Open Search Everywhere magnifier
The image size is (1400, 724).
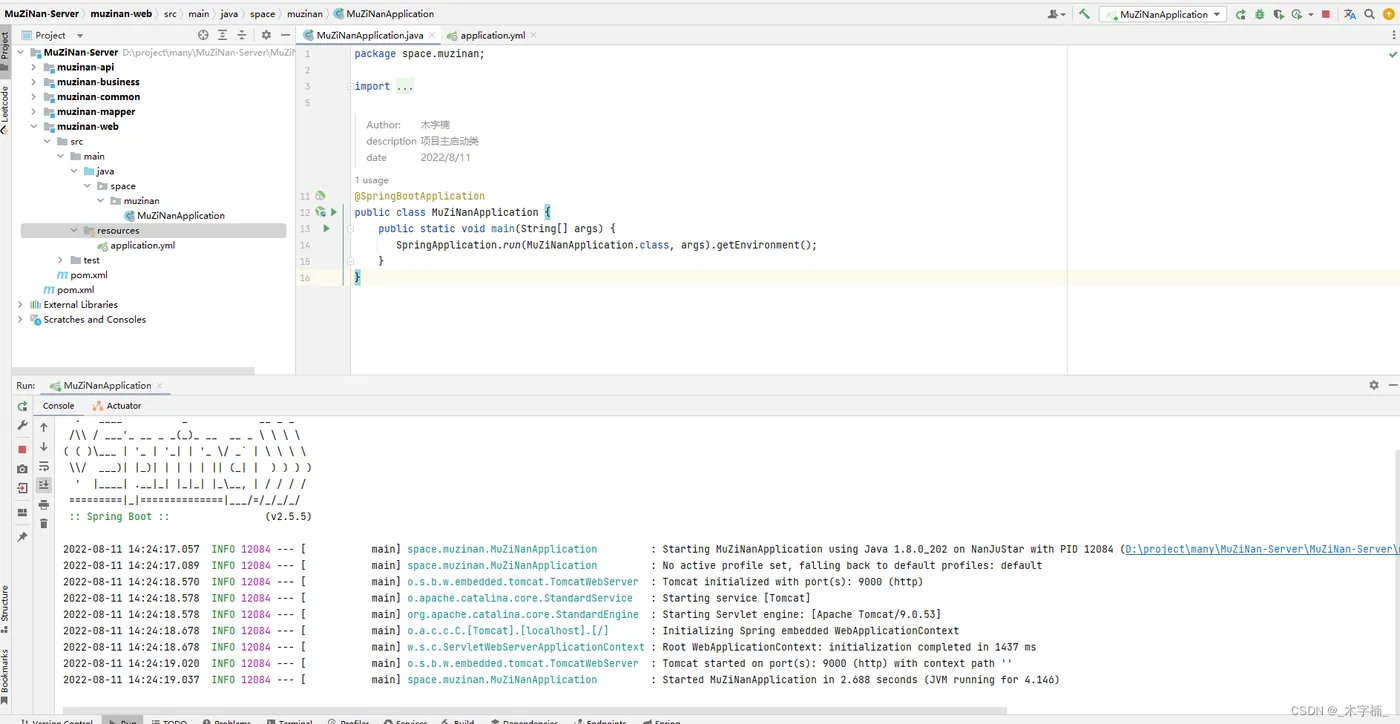(x=1370, y=14)
